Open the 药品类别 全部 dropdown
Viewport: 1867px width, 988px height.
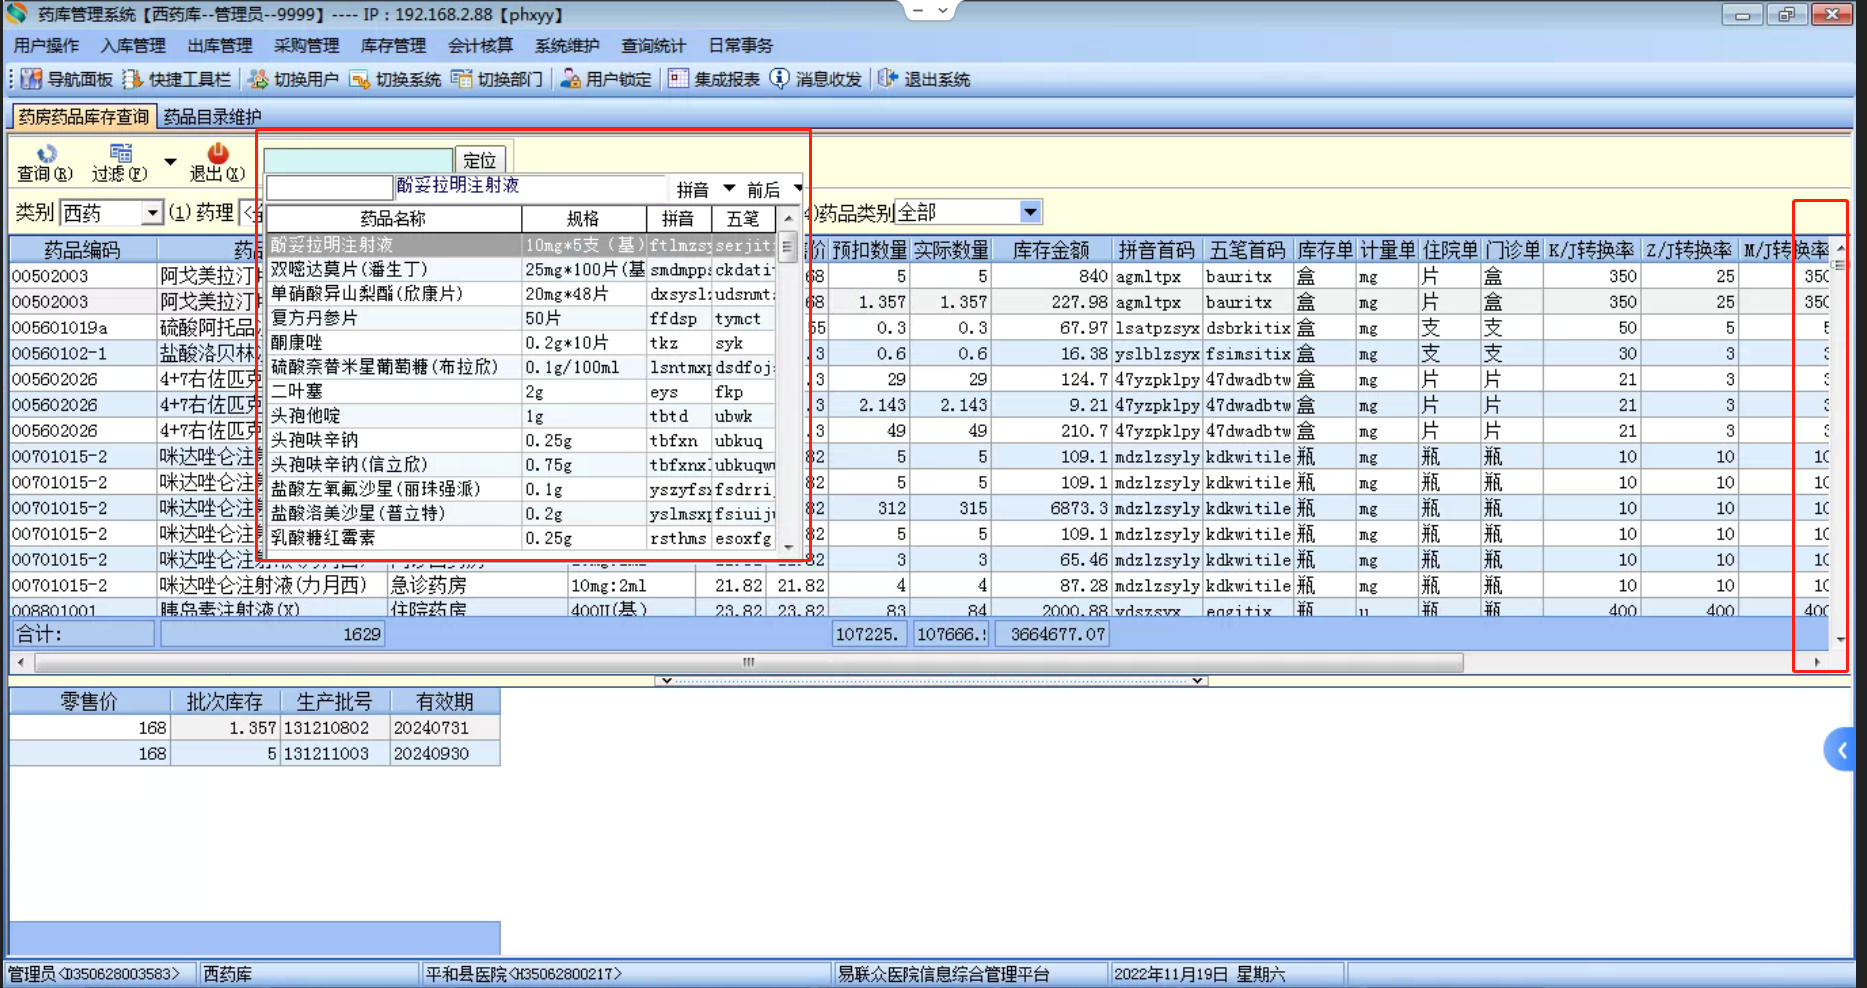1031,212
